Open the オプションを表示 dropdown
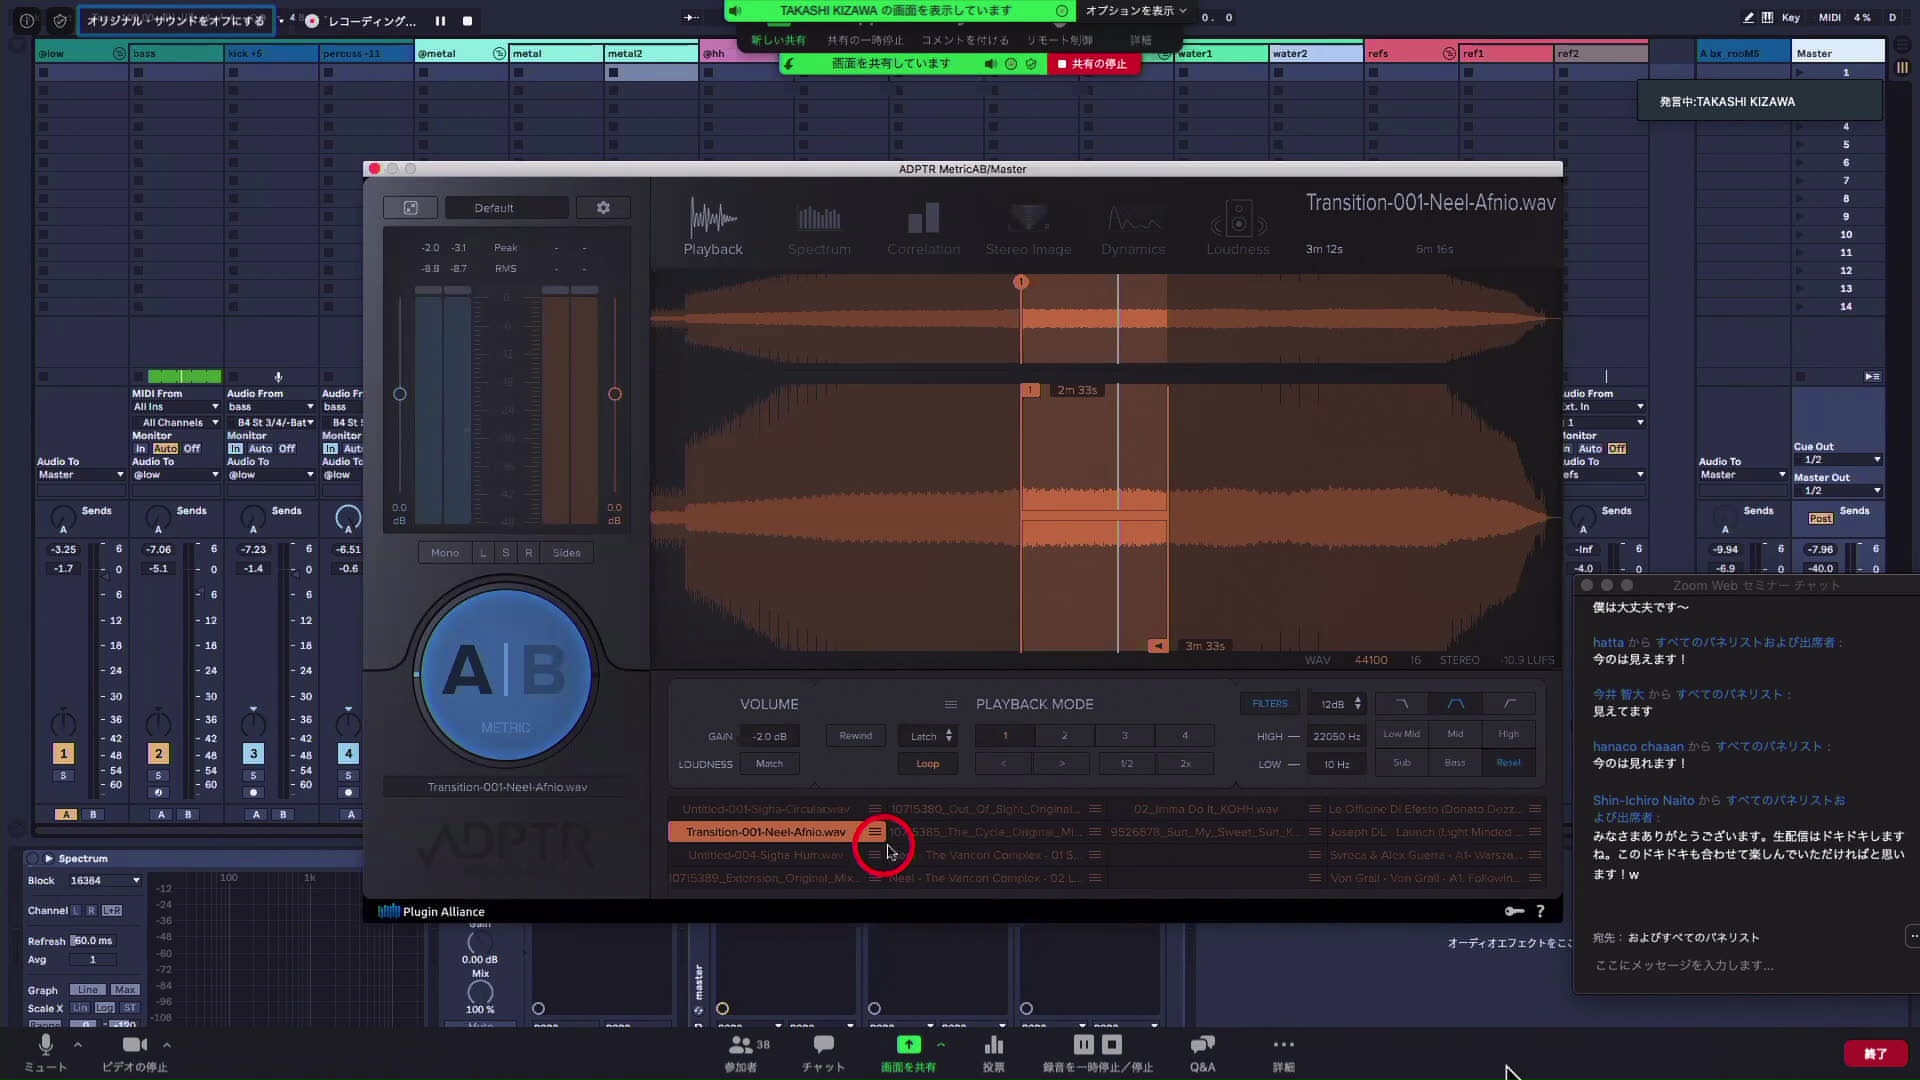1920x1080 pixels. (x=1136, y=11)
